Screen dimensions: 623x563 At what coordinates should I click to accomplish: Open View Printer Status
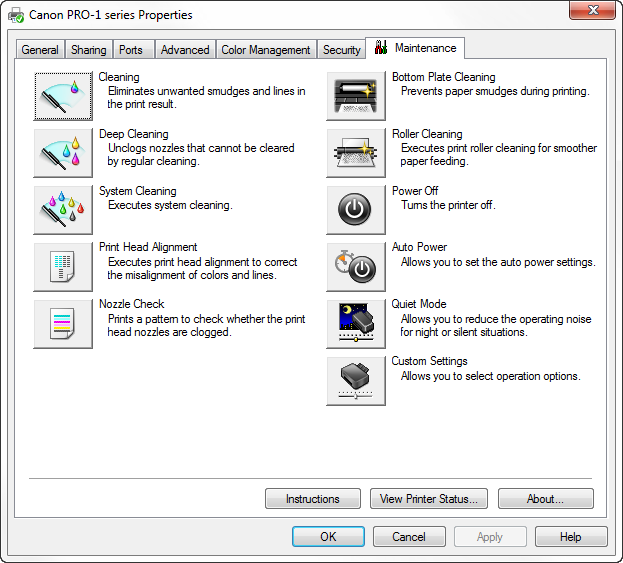[x=429, y=499]
